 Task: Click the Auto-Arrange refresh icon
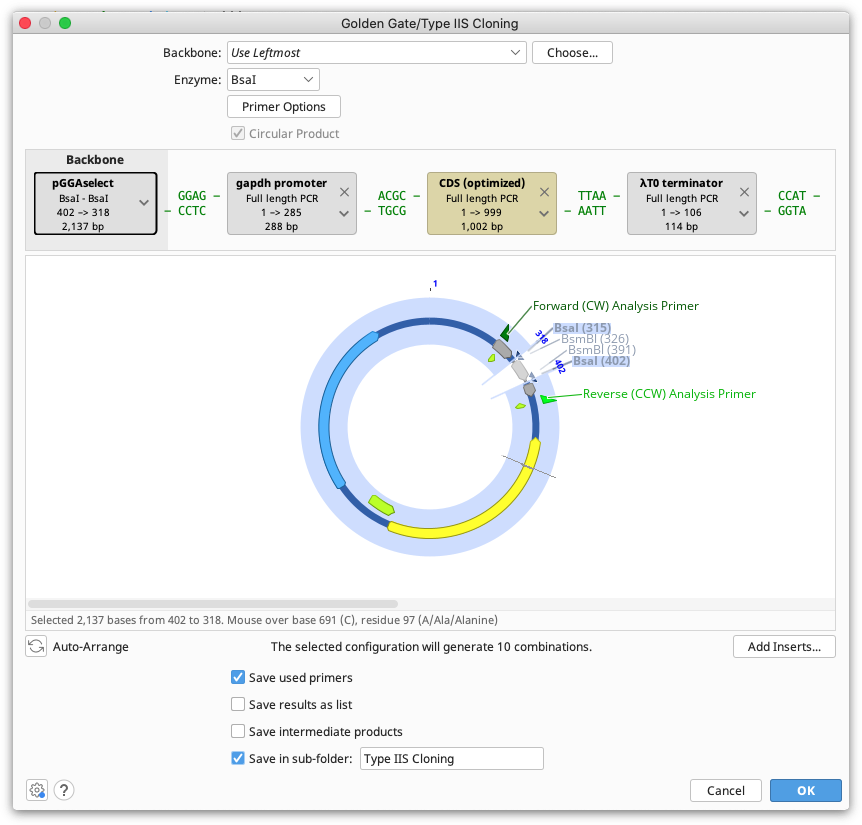(36, 646)
